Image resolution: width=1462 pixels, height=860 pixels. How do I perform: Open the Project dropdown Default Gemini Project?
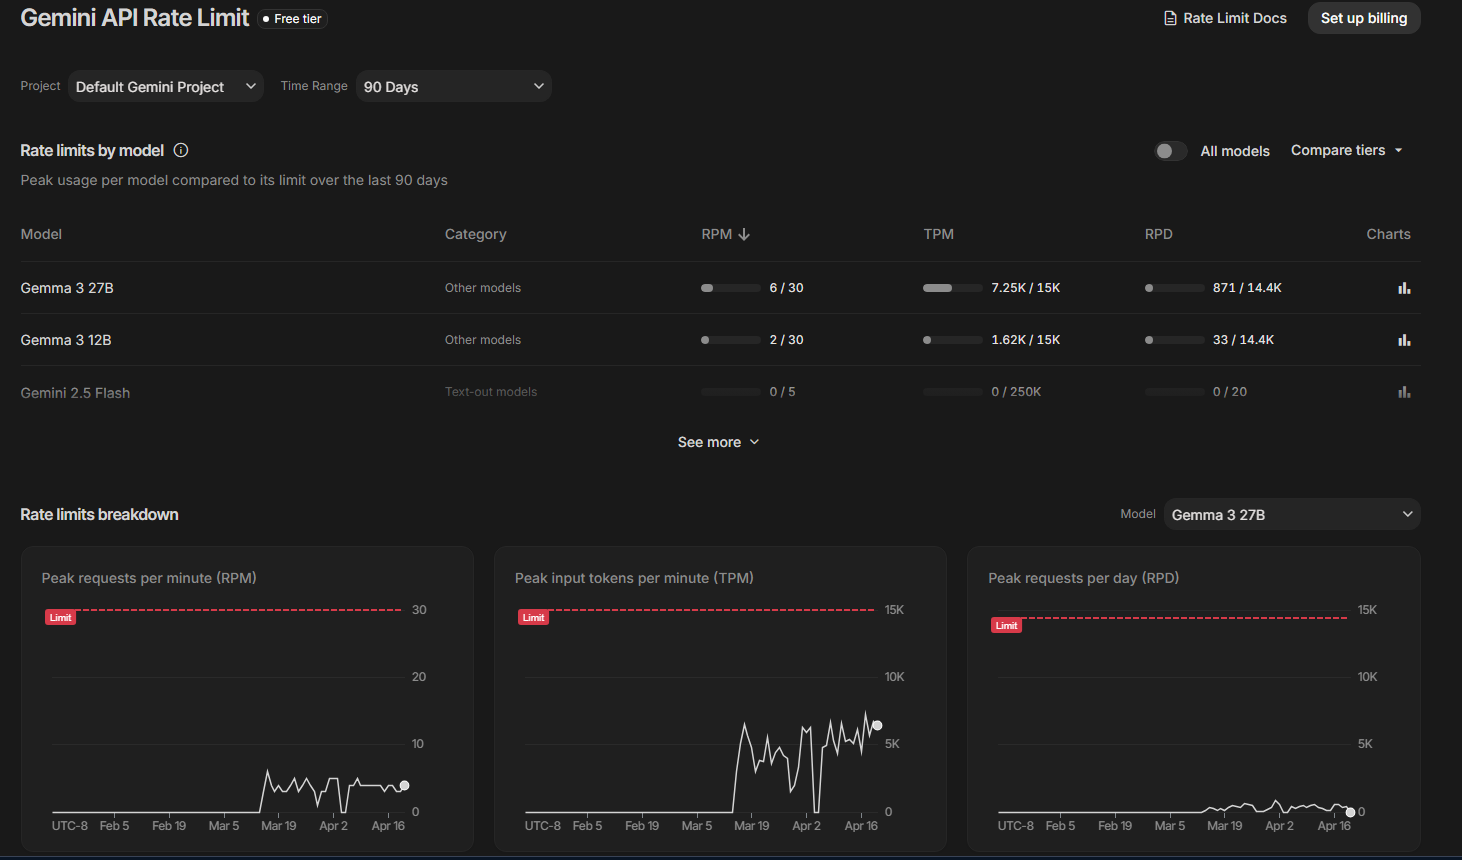(166, 87)
